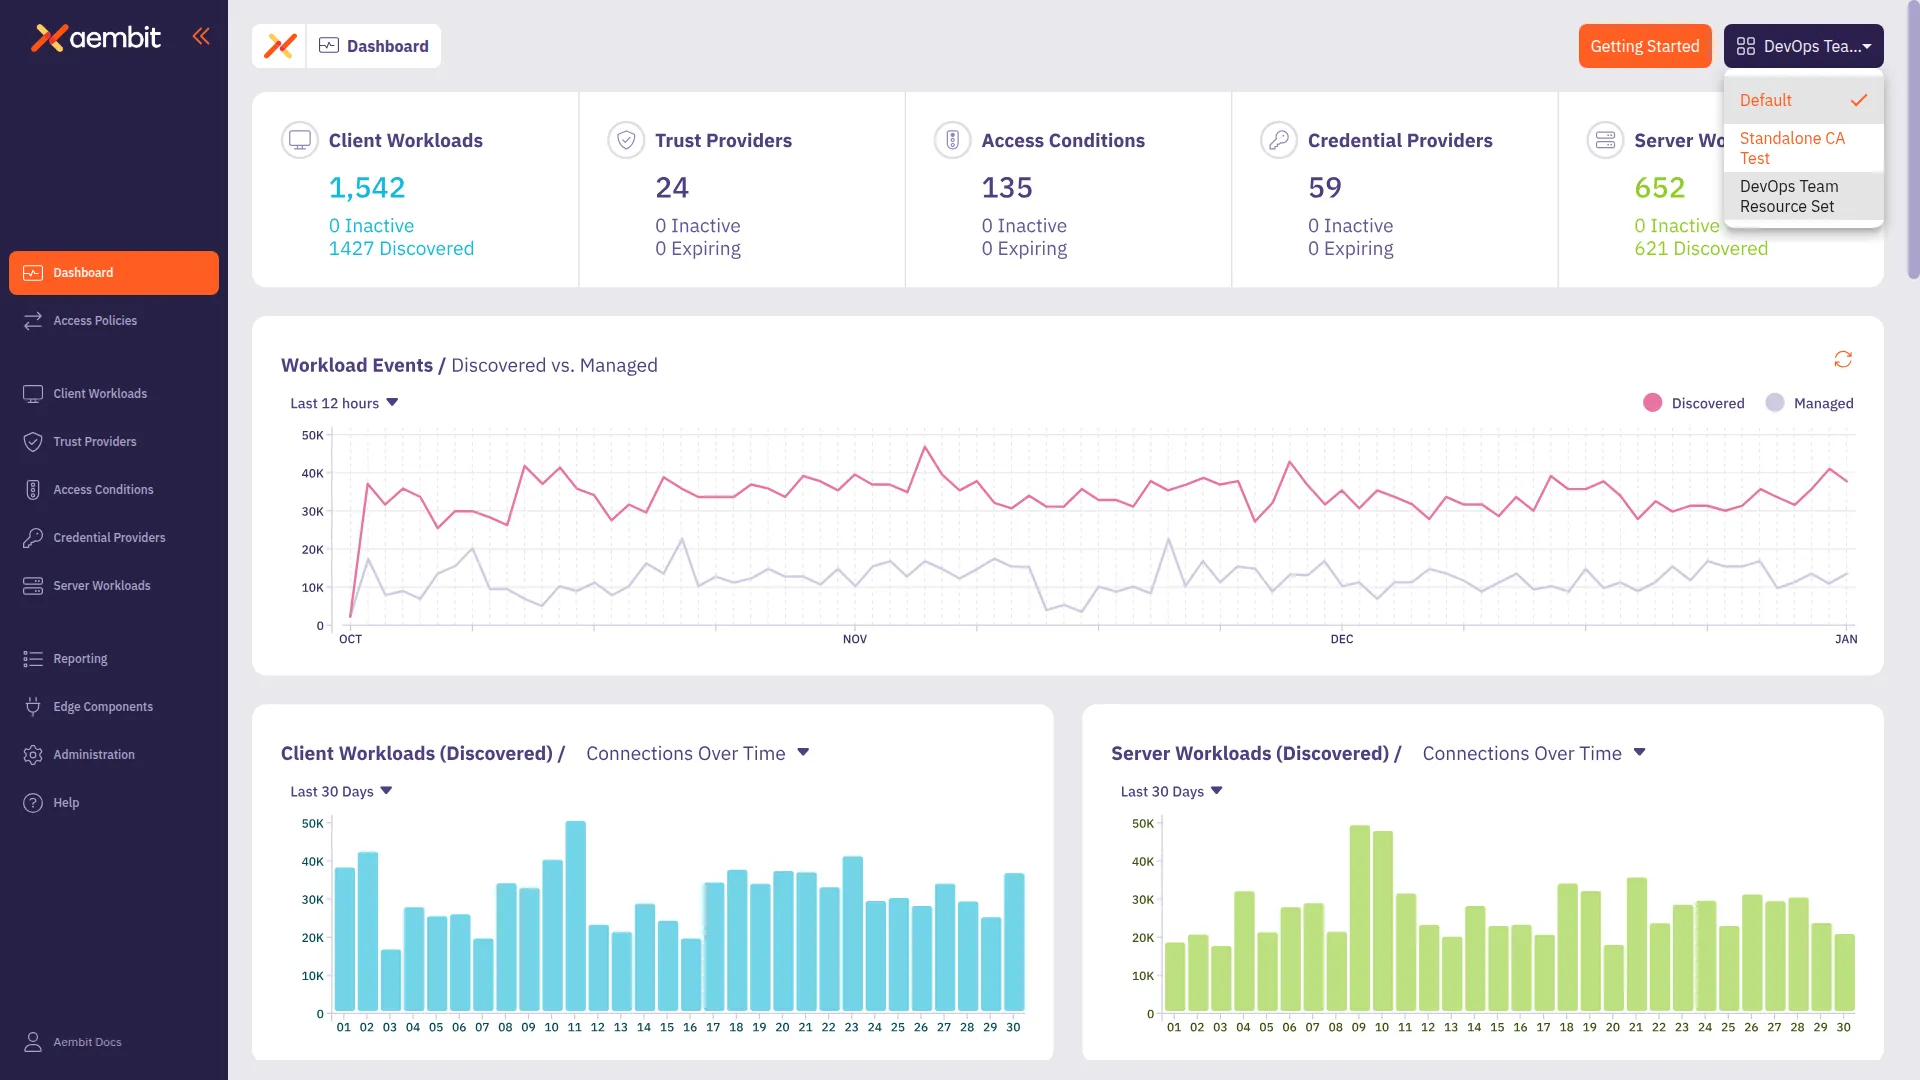Select the Trust Providers shield icon in sidebar

(31, 441)
